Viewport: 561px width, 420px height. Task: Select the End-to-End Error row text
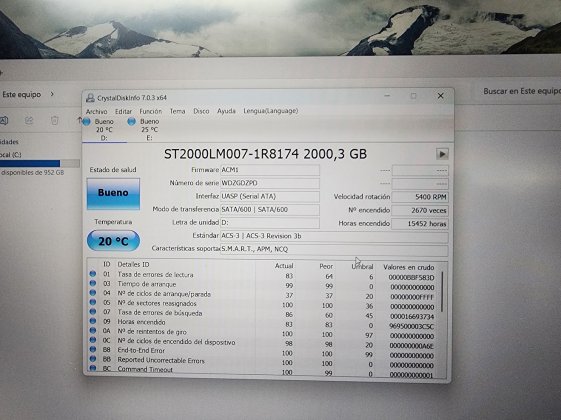[141, 351]
